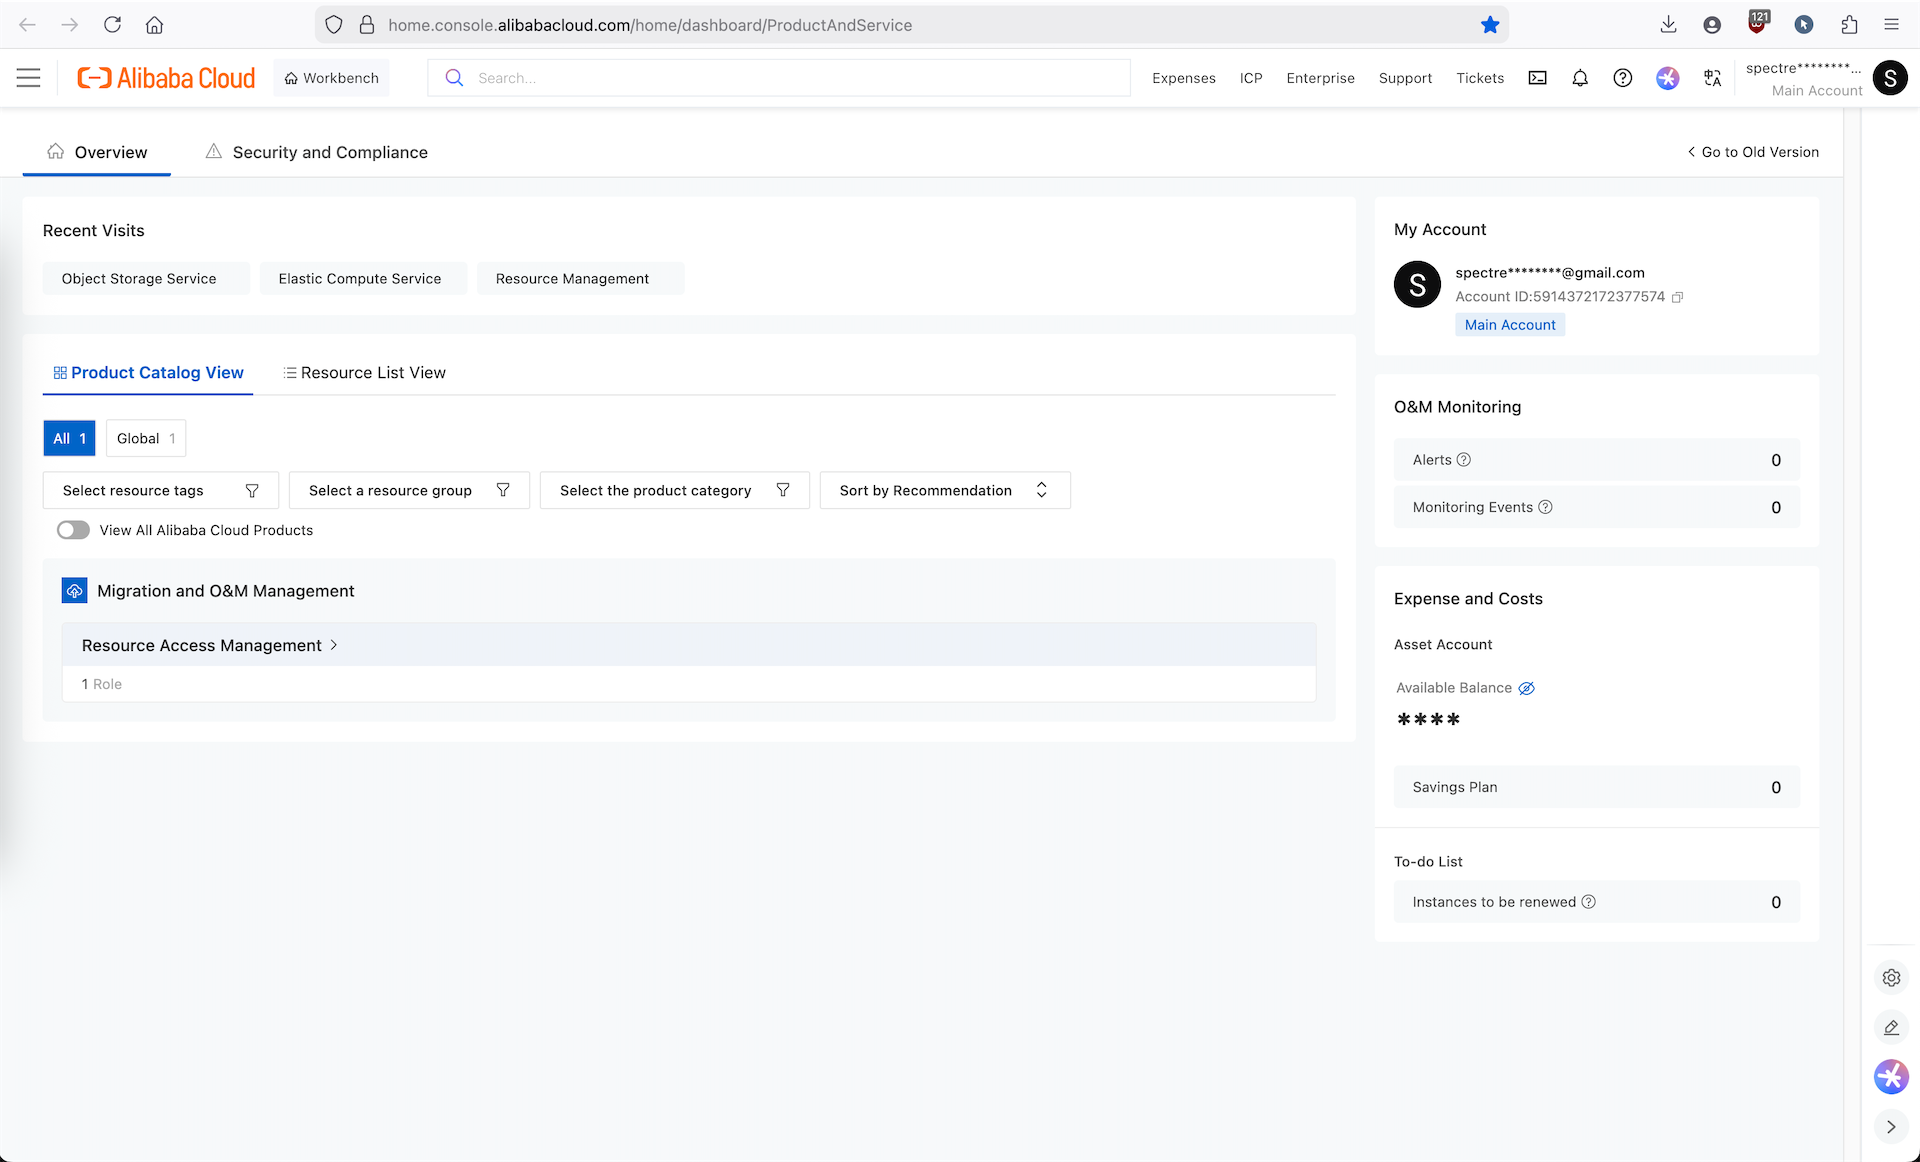The image size is (1920, 1162).
Task: Open the Cloud Shell terminal icon
Action: click(x=1537, y=78)
